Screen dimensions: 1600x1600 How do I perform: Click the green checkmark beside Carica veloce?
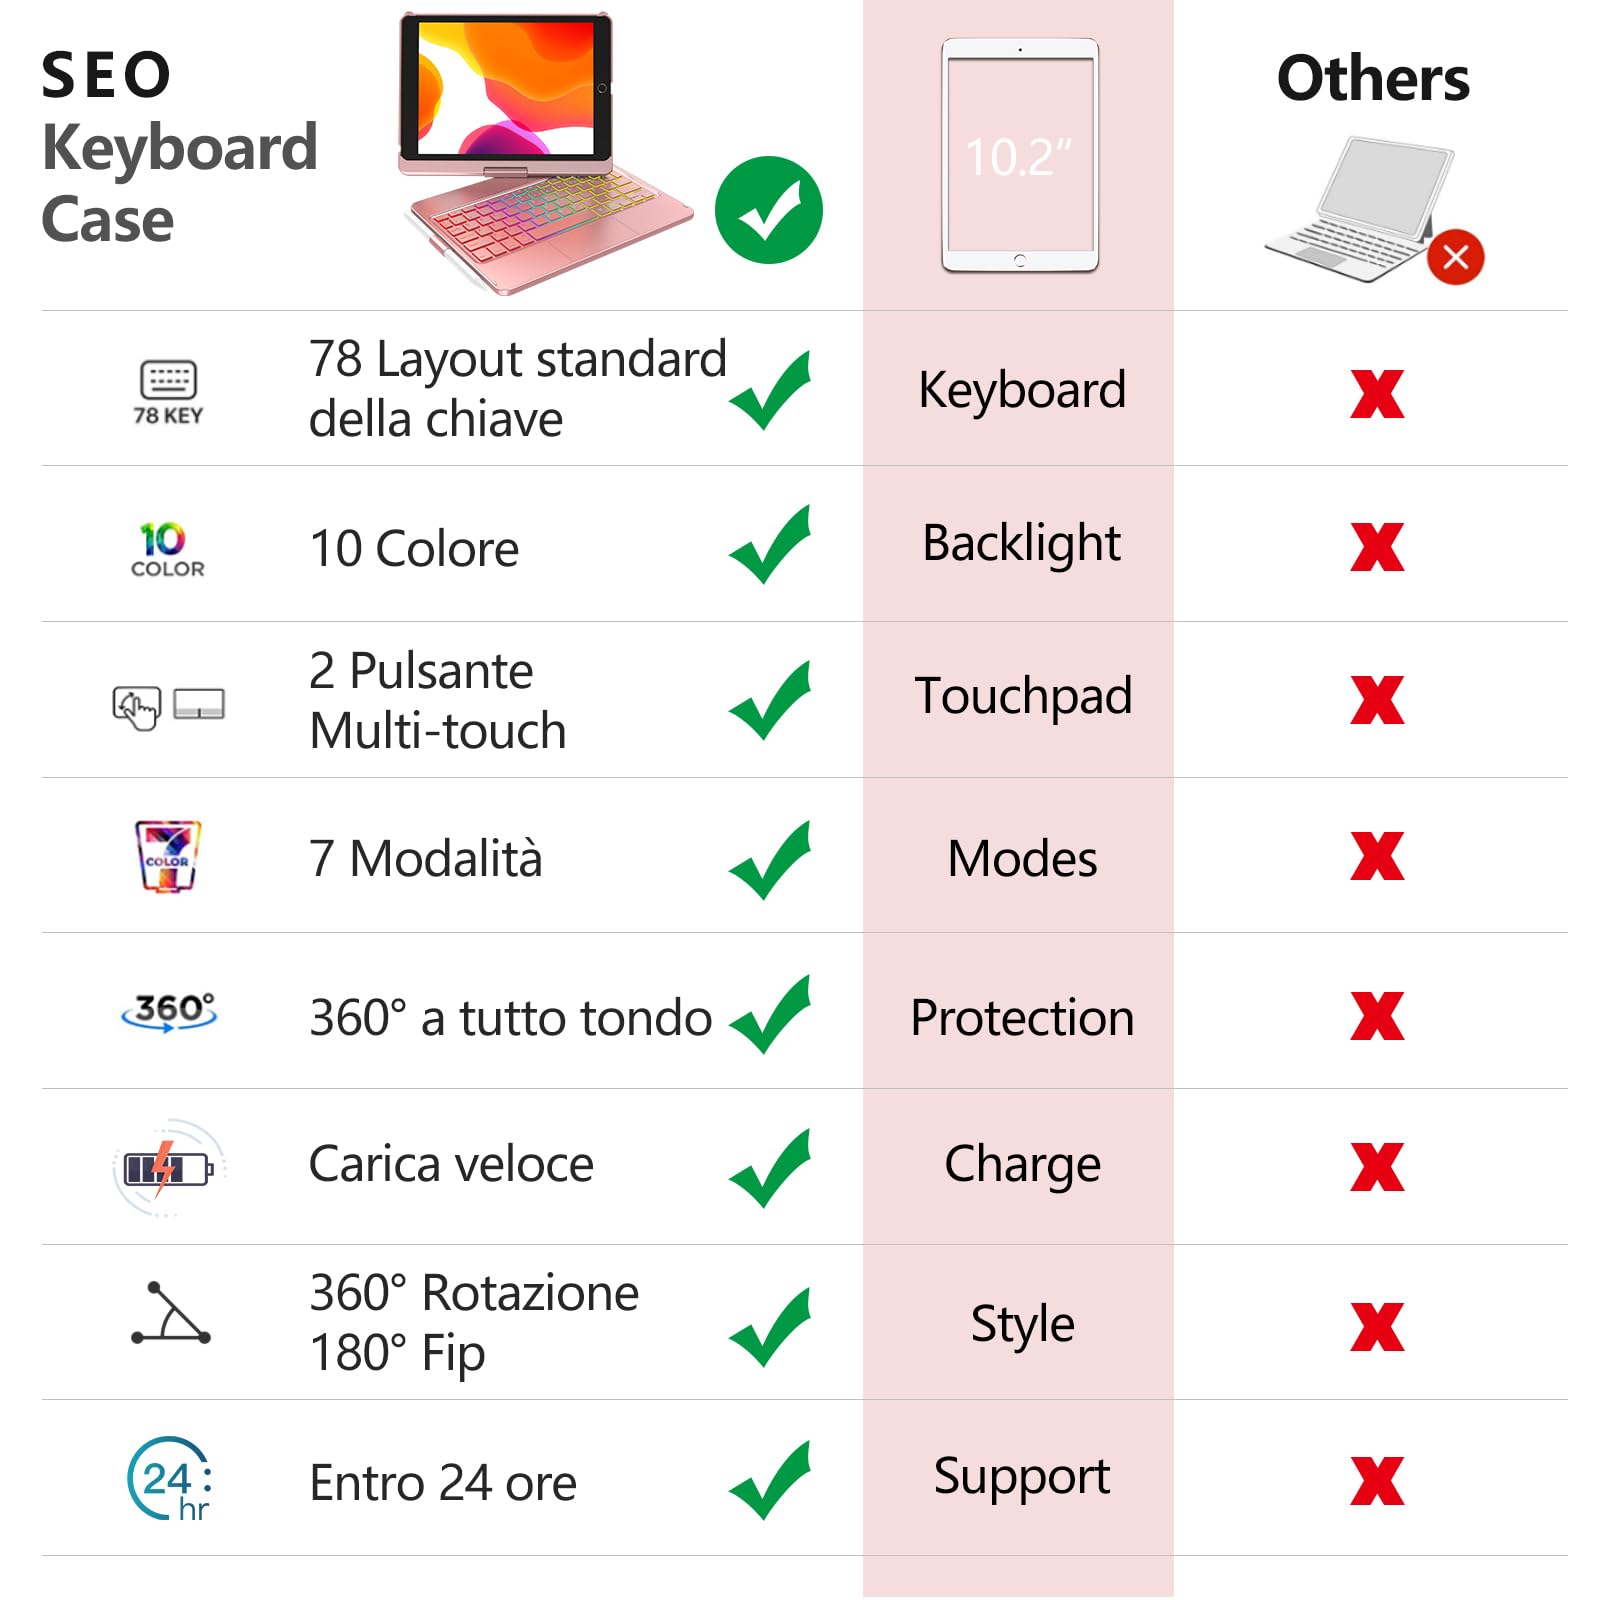pos(770,1168)
